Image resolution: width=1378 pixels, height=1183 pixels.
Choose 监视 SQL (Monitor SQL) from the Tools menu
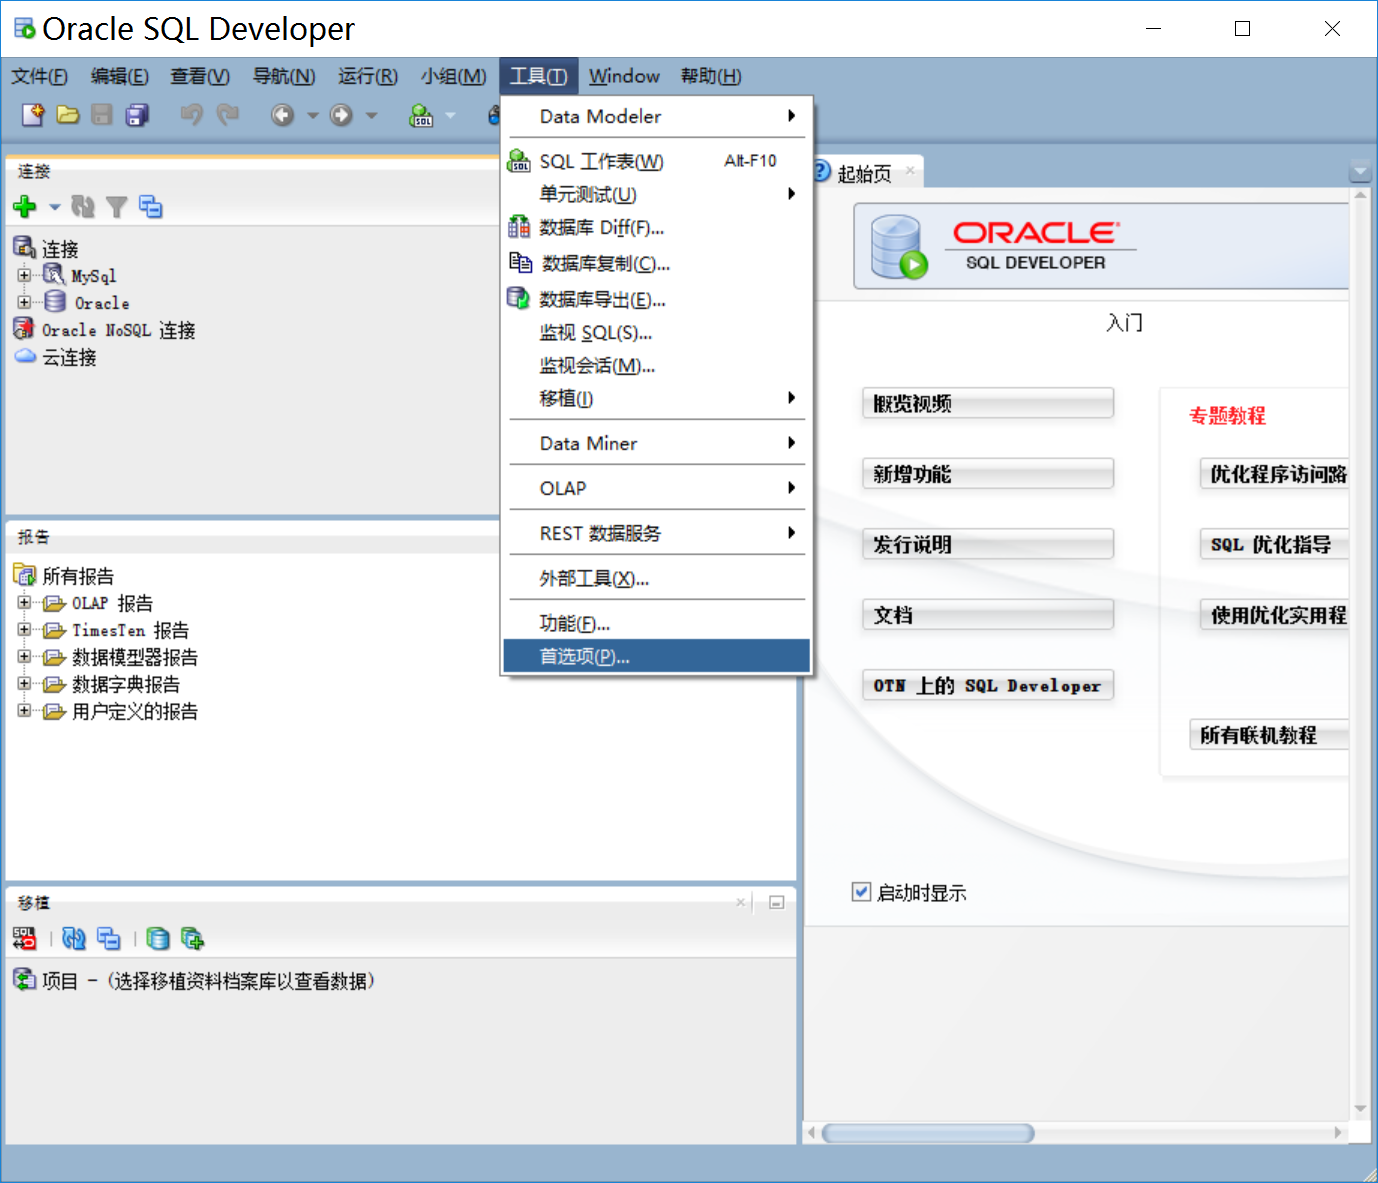[657, 332]
